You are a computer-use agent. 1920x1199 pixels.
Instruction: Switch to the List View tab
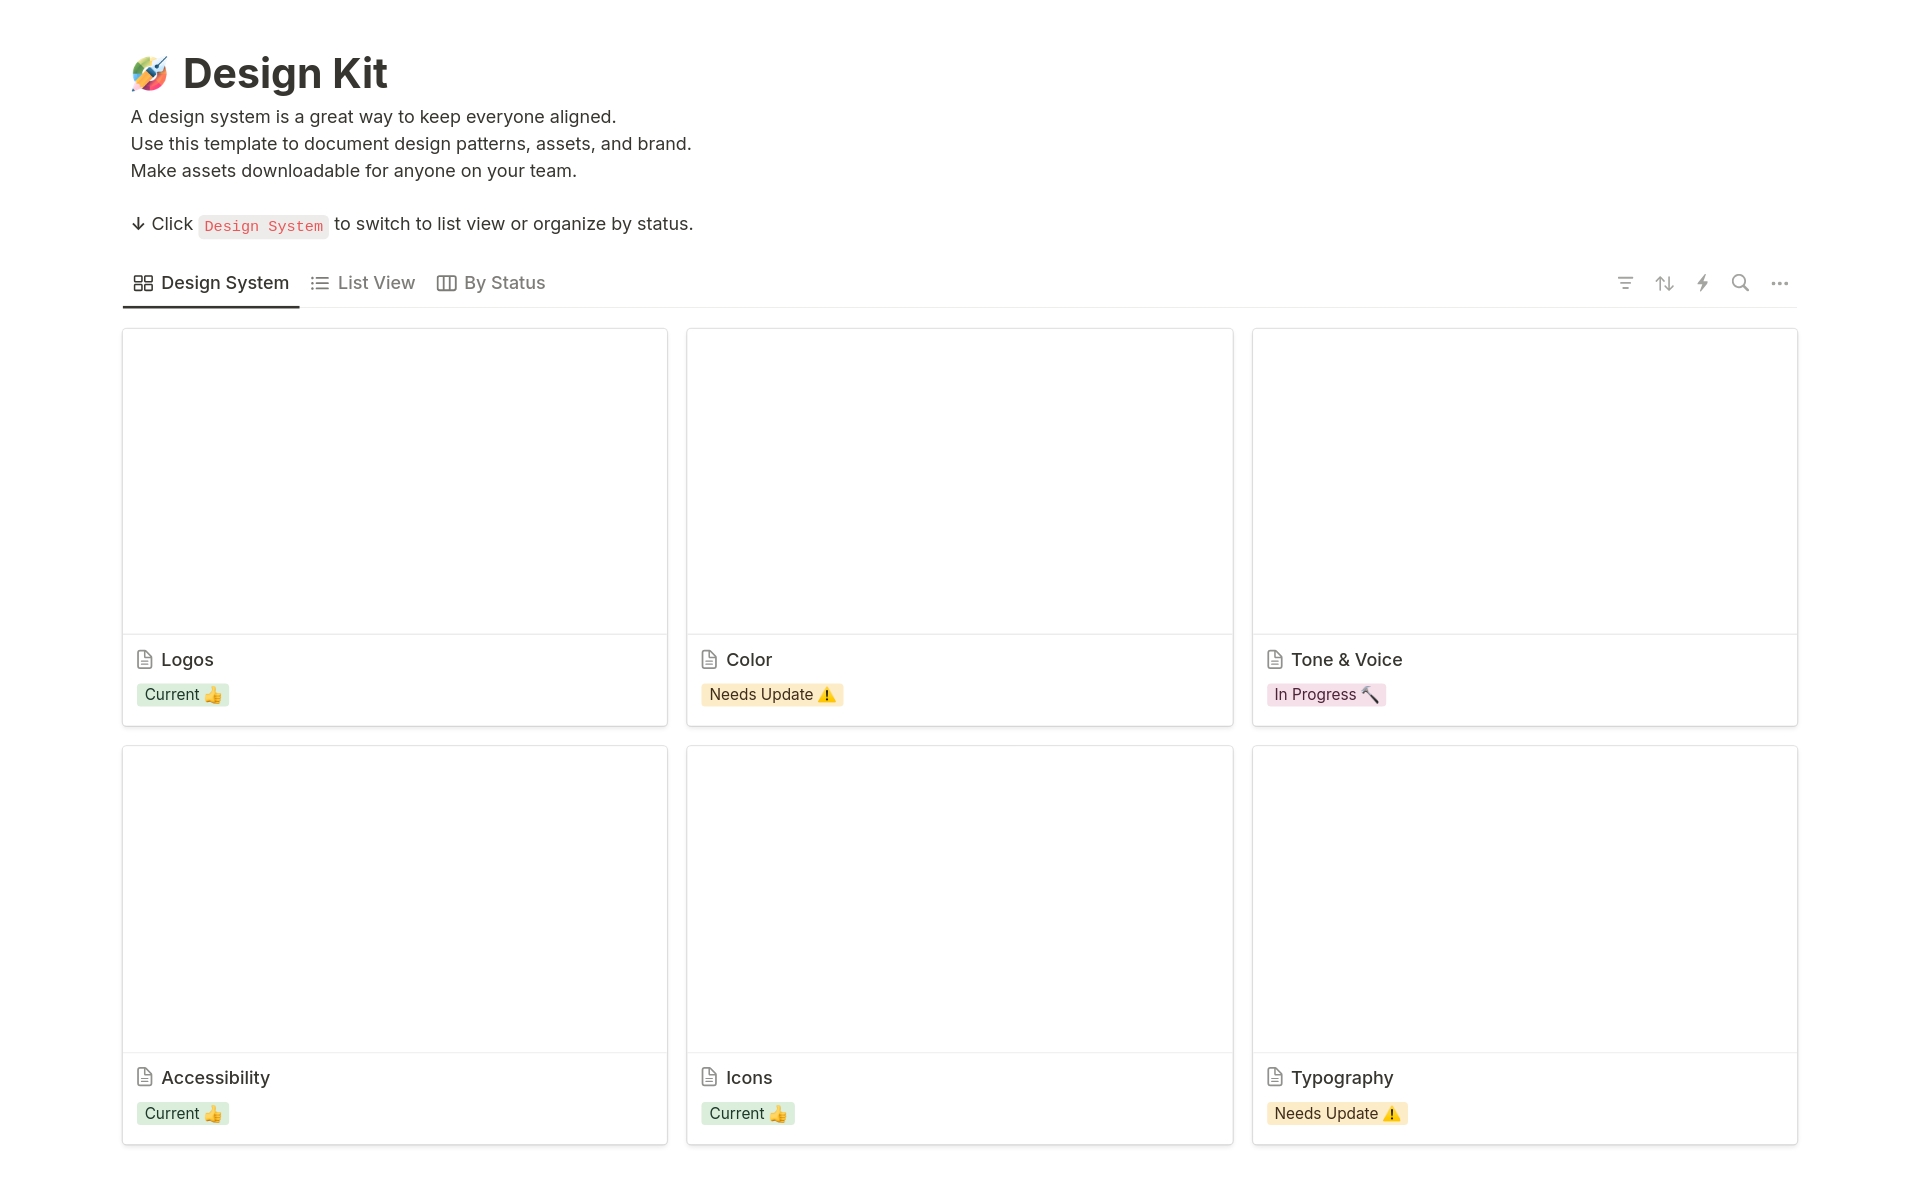click(x=362, y=282)
